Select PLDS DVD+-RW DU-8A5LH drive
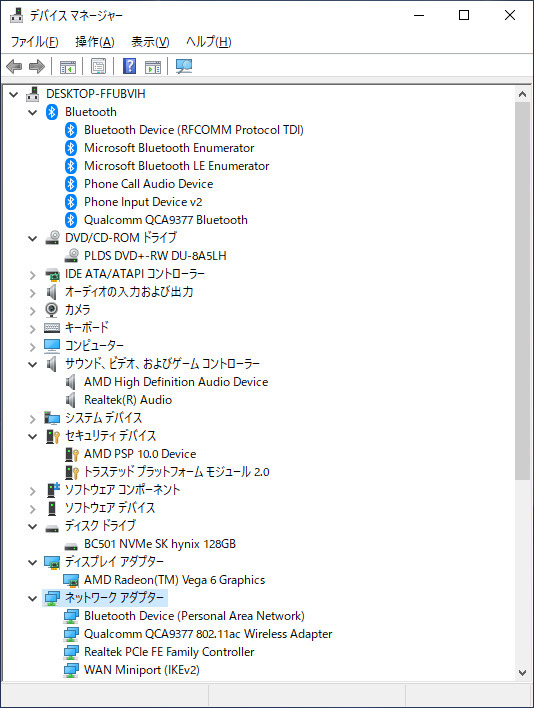Viewport: 534px width, 708px height. coord(155,256)
